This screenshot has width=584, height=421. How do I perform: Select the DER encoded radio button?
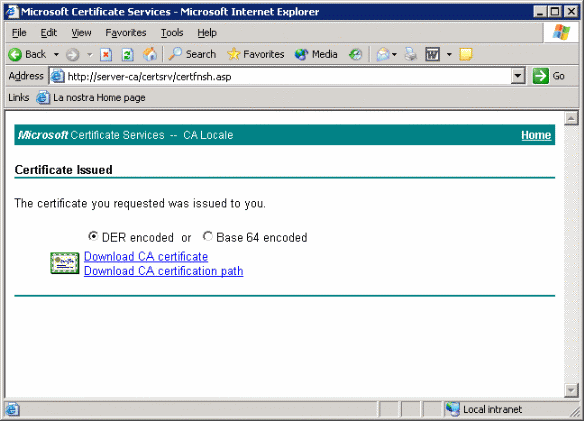click(93, 236)
